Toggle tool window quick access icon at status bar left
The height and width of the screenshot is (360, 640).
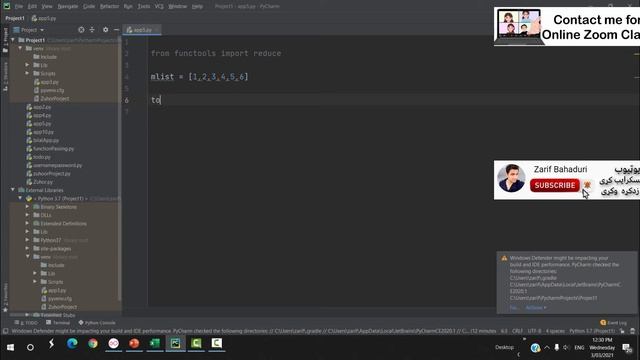(5, 331)
